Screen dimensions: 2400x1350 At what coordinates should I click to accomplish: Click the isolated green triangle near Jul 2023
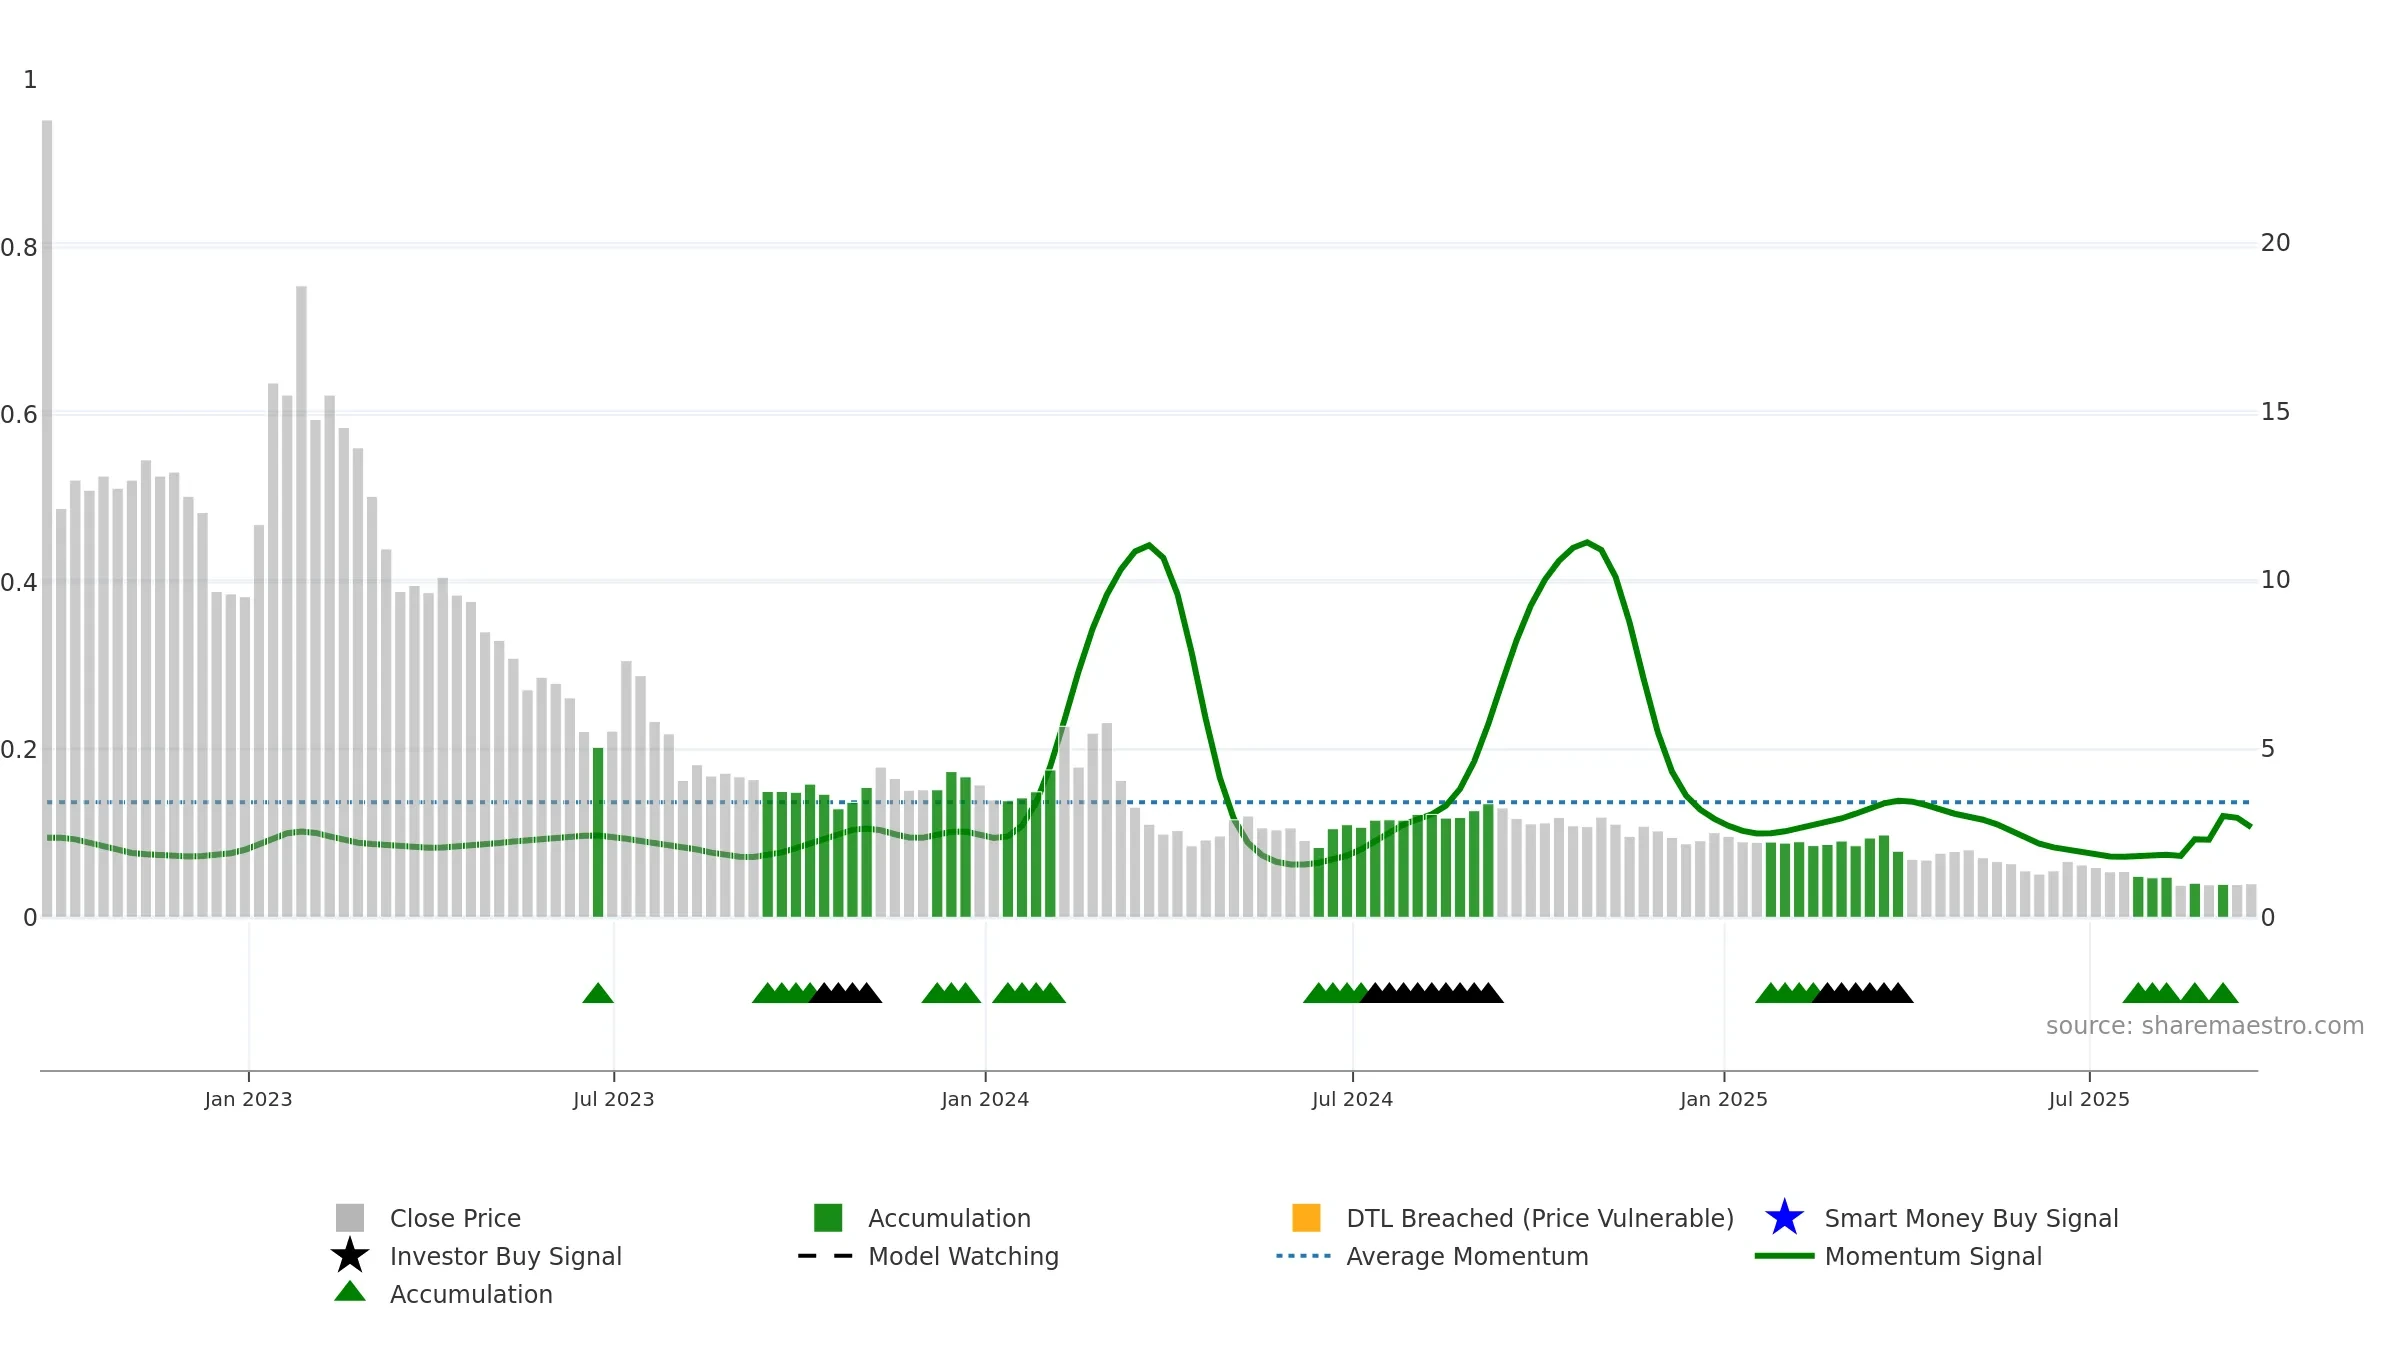tap(598, 993)
